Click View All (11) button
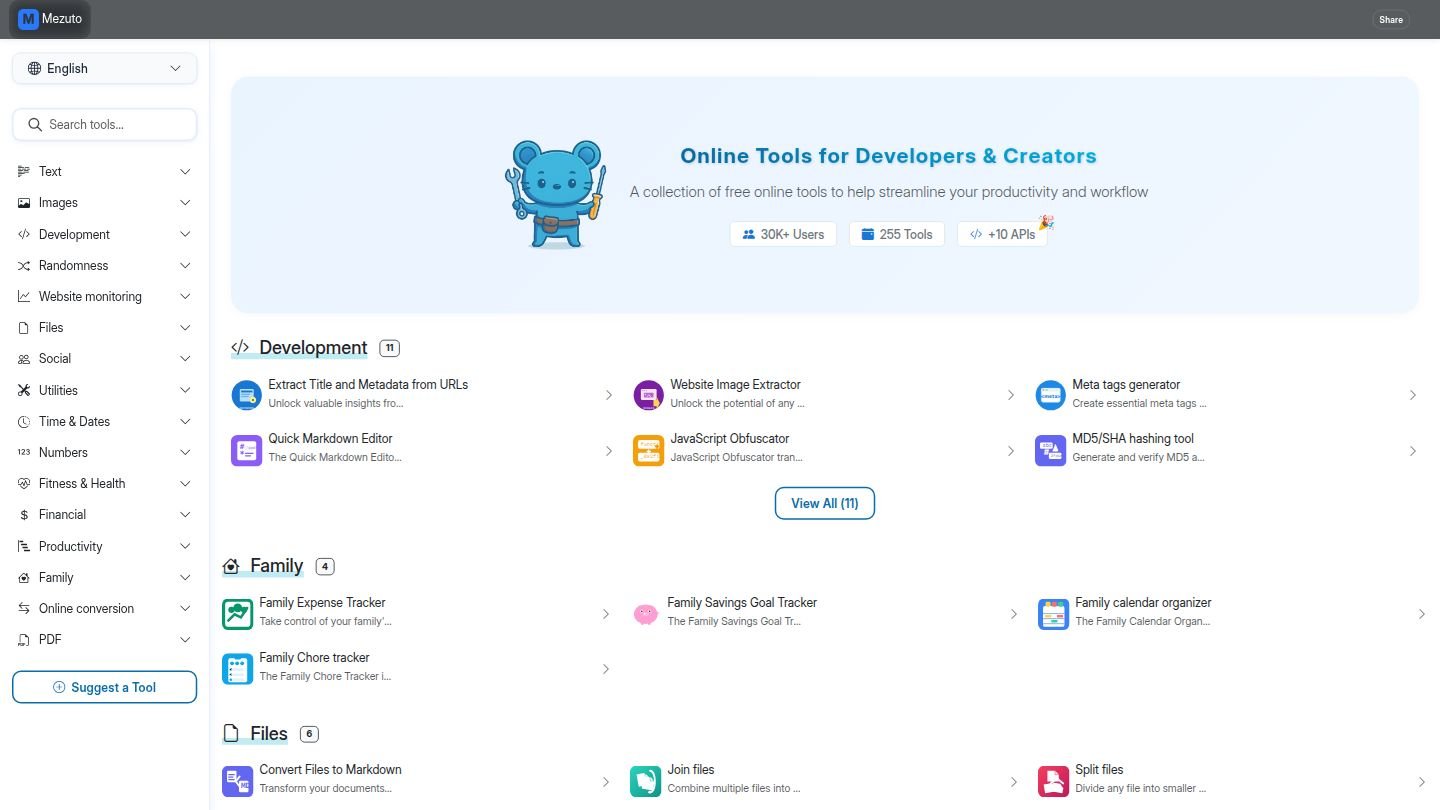This screenshot has height=810, width=1440. click(825, 503)
